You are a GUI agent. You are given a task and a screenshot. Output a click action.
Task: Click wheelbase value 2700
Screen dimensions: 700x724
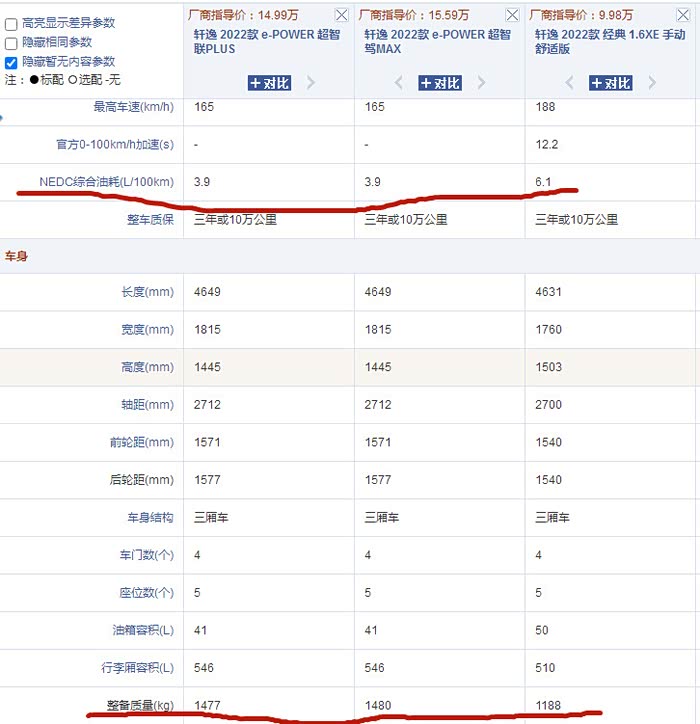(x=549, y=405)
